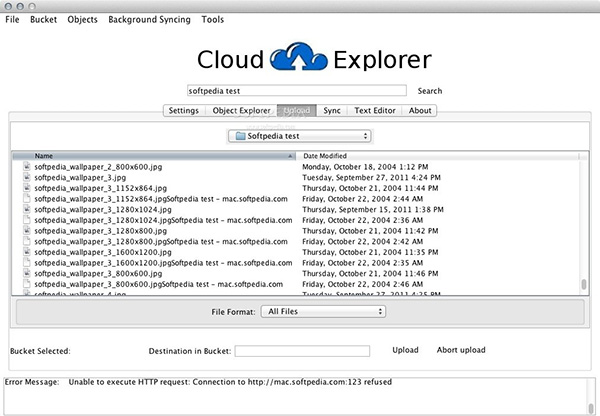Screen dimensions: 600x416
Task: Sort list by Name column header
Action: (154, 156)
